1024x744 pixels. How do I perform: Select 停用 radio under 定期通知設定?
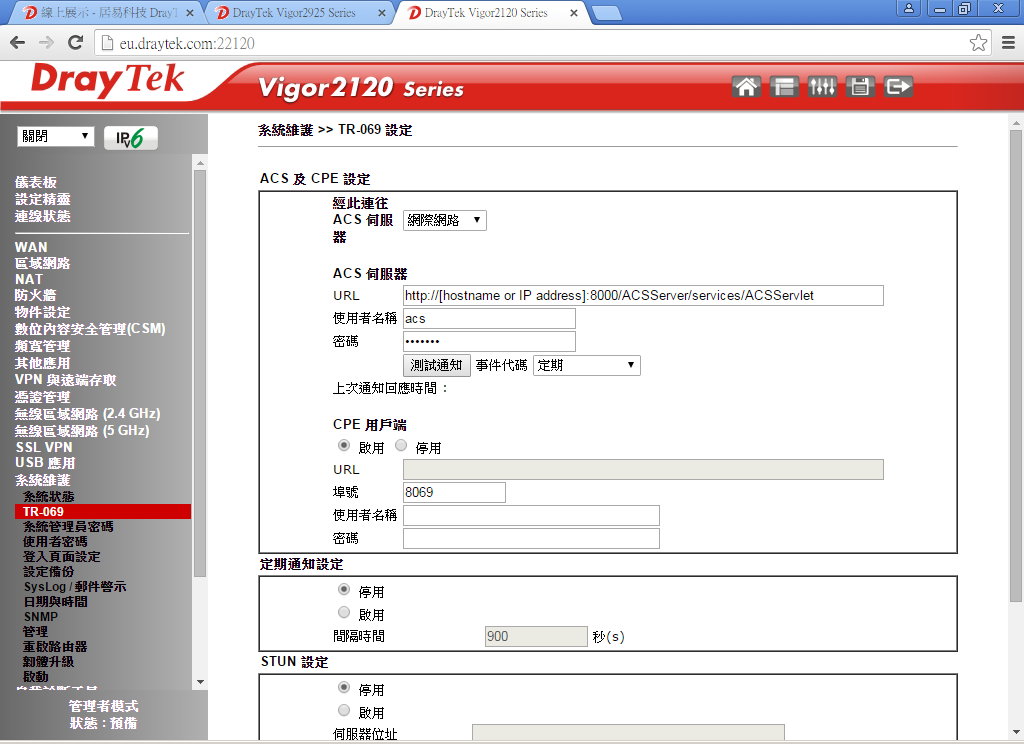pos(344,589)
